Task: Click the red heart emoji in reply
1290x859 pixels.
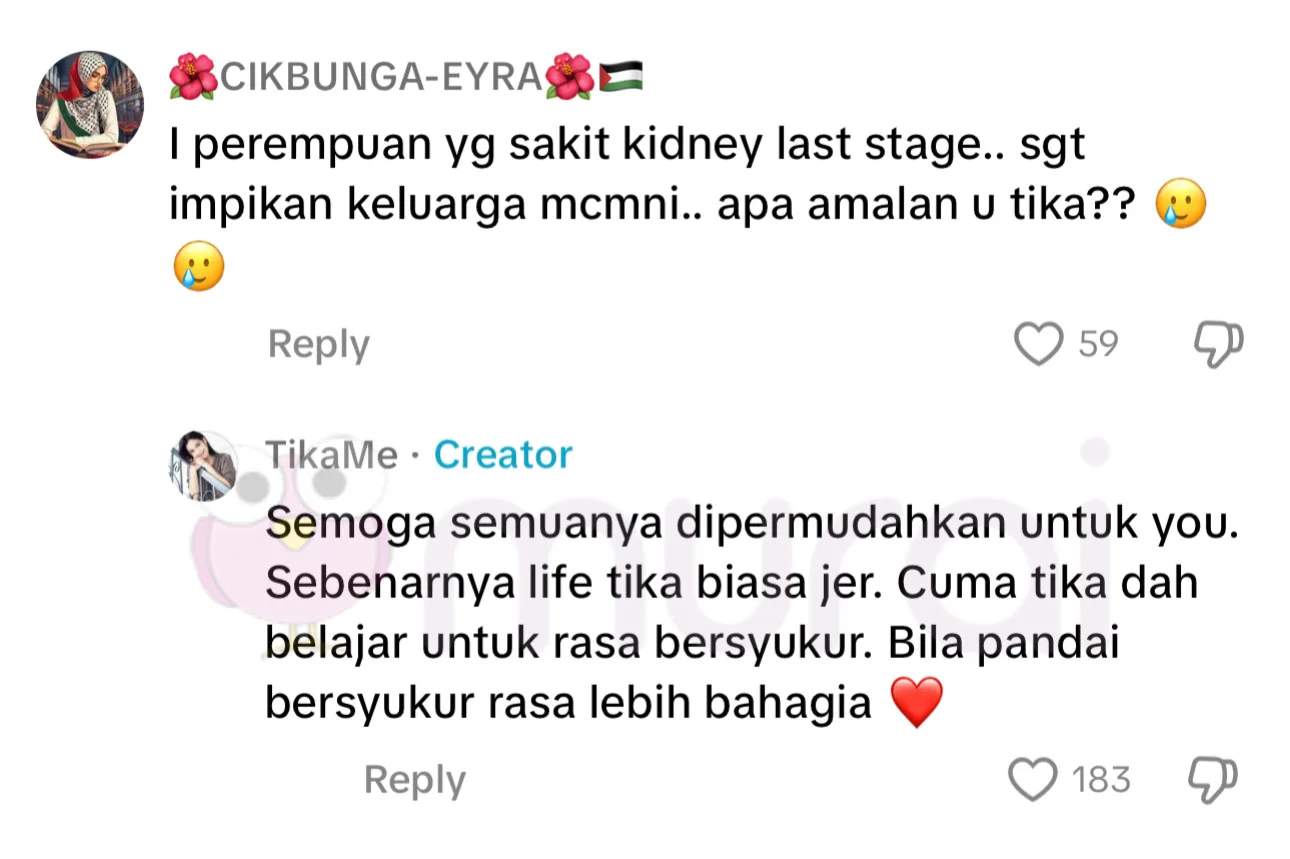Action: click(916, 703)
